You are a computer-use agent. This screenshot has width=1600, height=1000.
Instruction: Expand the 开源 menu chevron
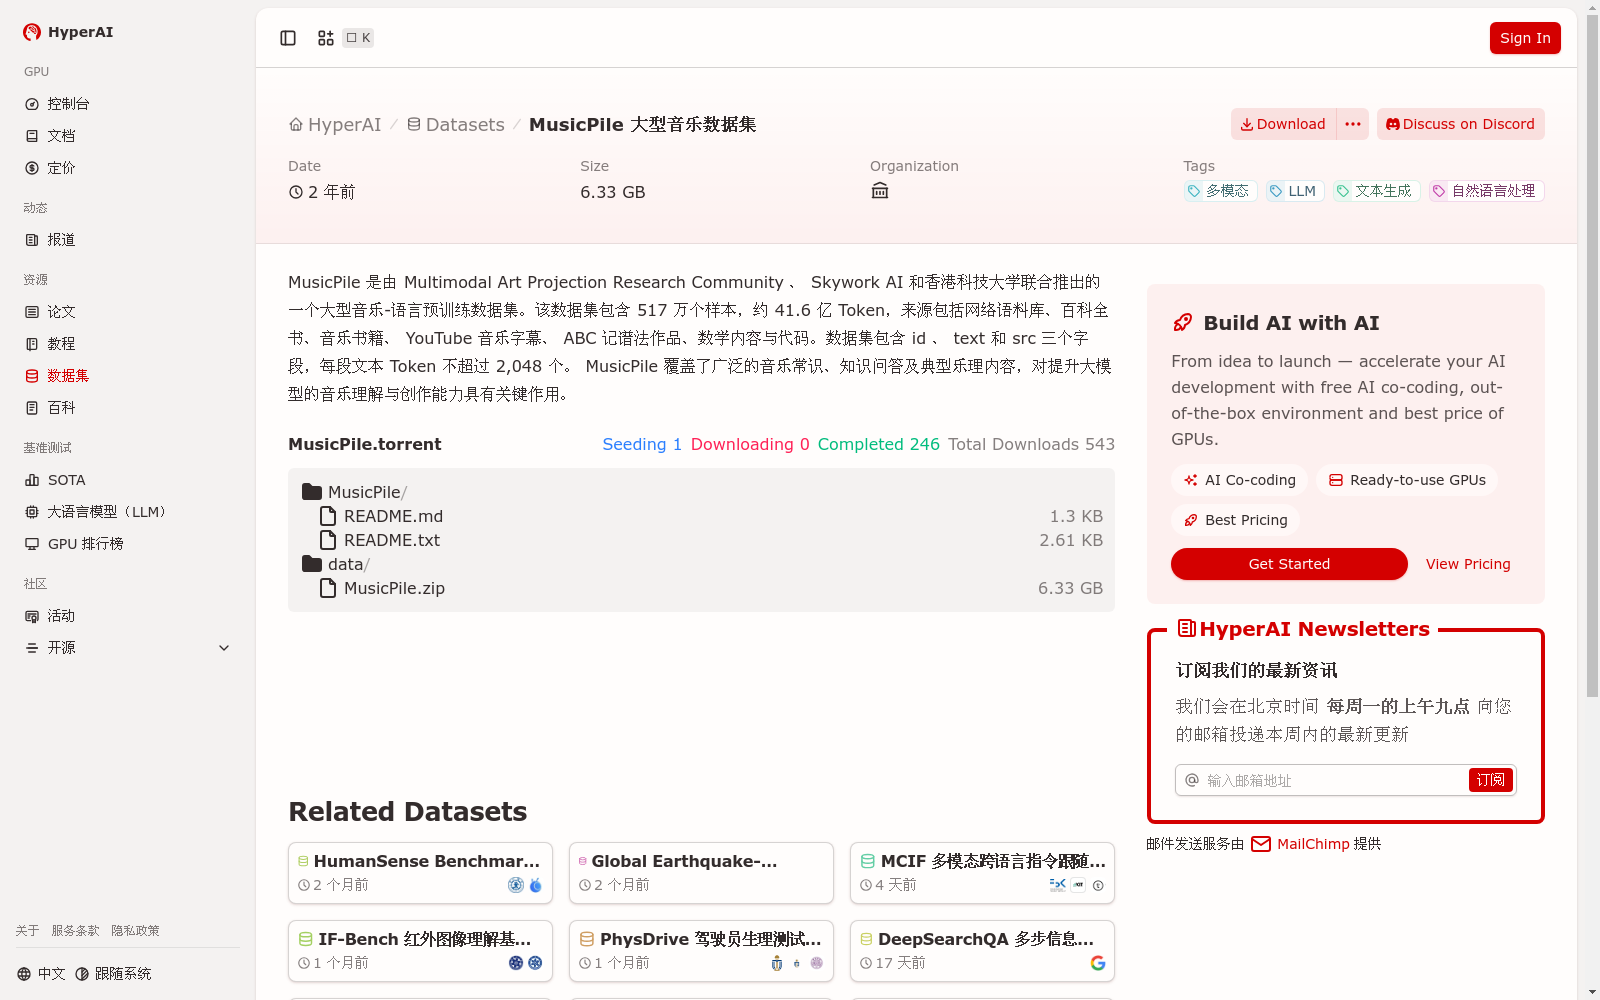click(224, 648)
